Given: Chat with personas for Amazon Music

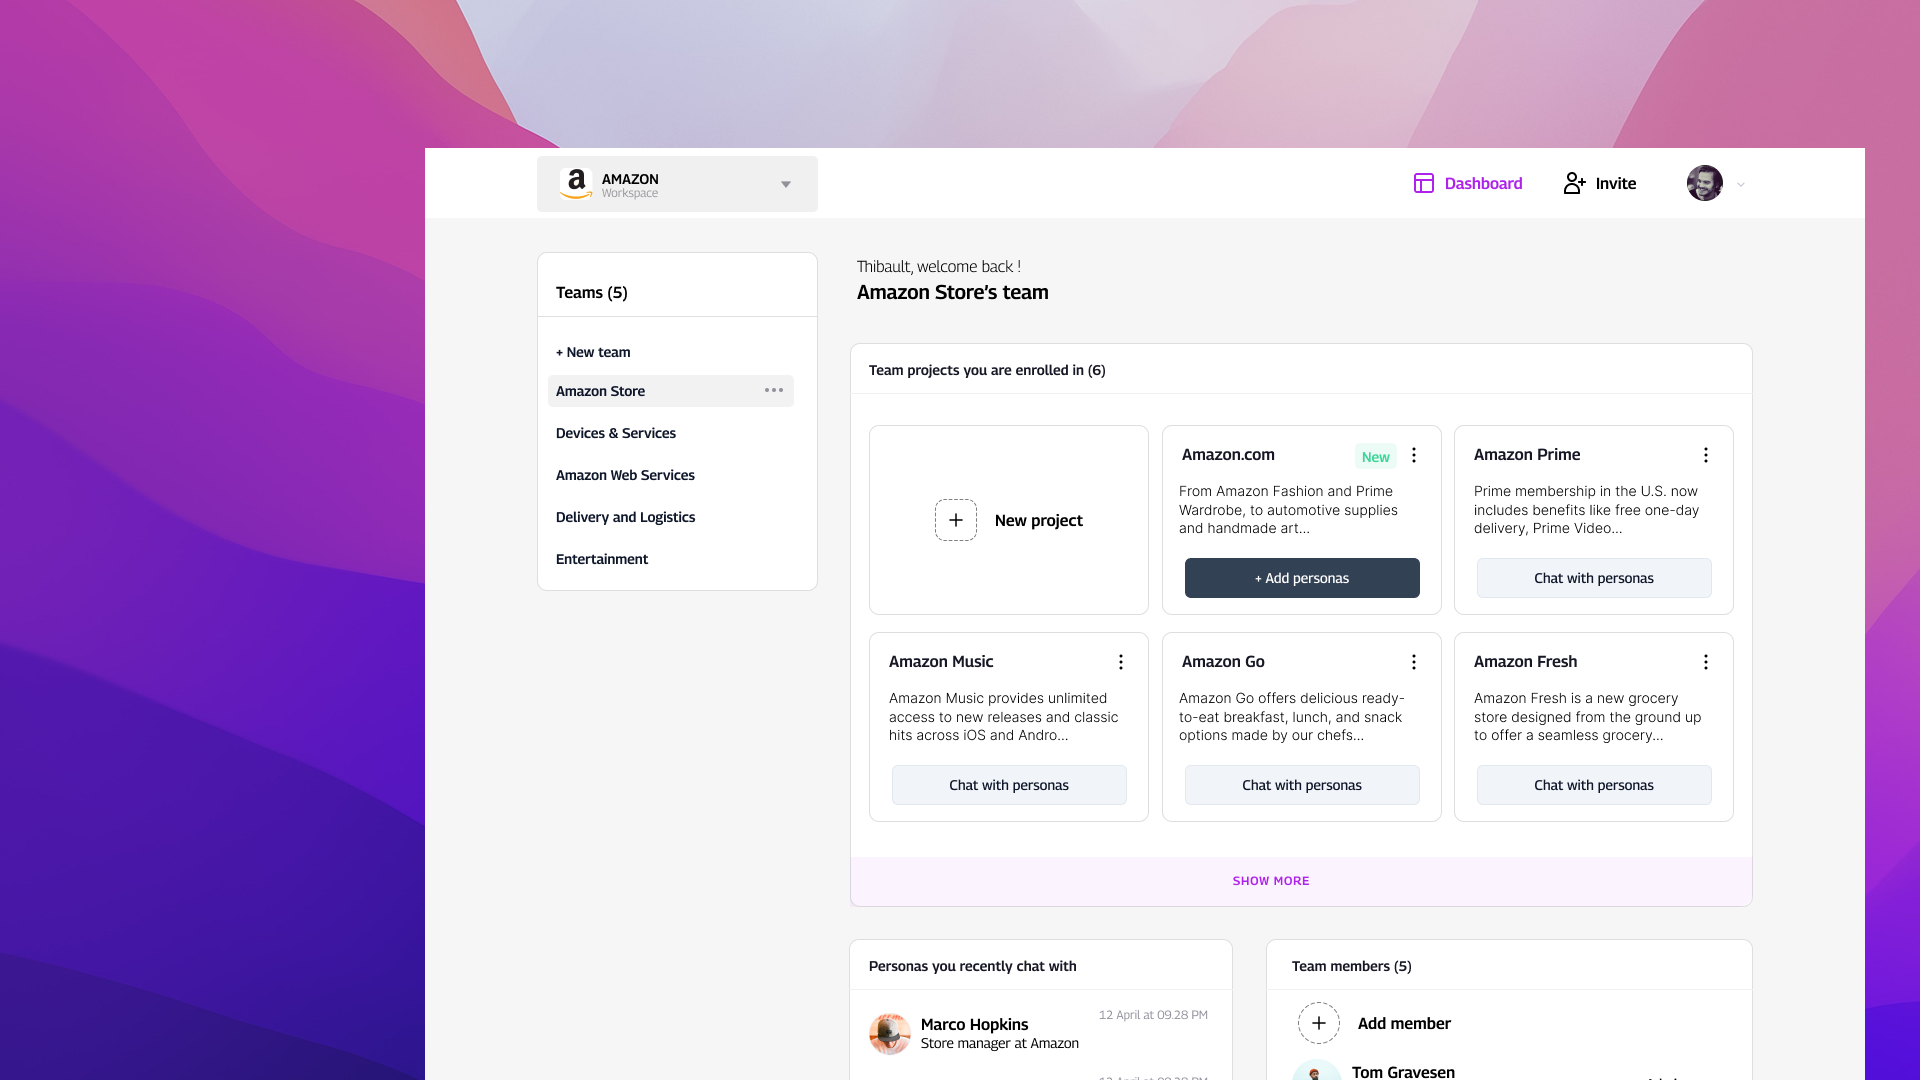Looking at the screenshot, I should tap(1009, 785).
